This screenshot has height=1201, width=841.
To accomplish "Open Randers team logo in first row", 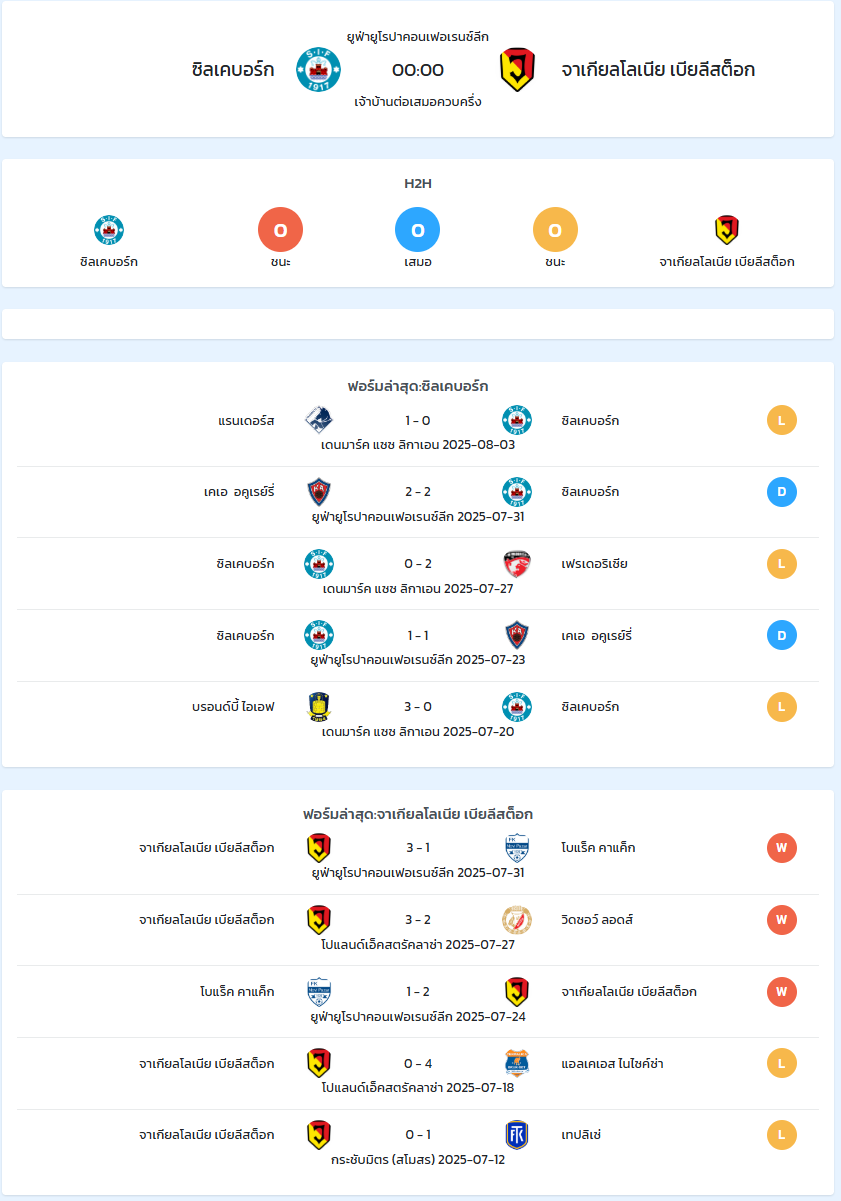I will [x=319, y=420].
